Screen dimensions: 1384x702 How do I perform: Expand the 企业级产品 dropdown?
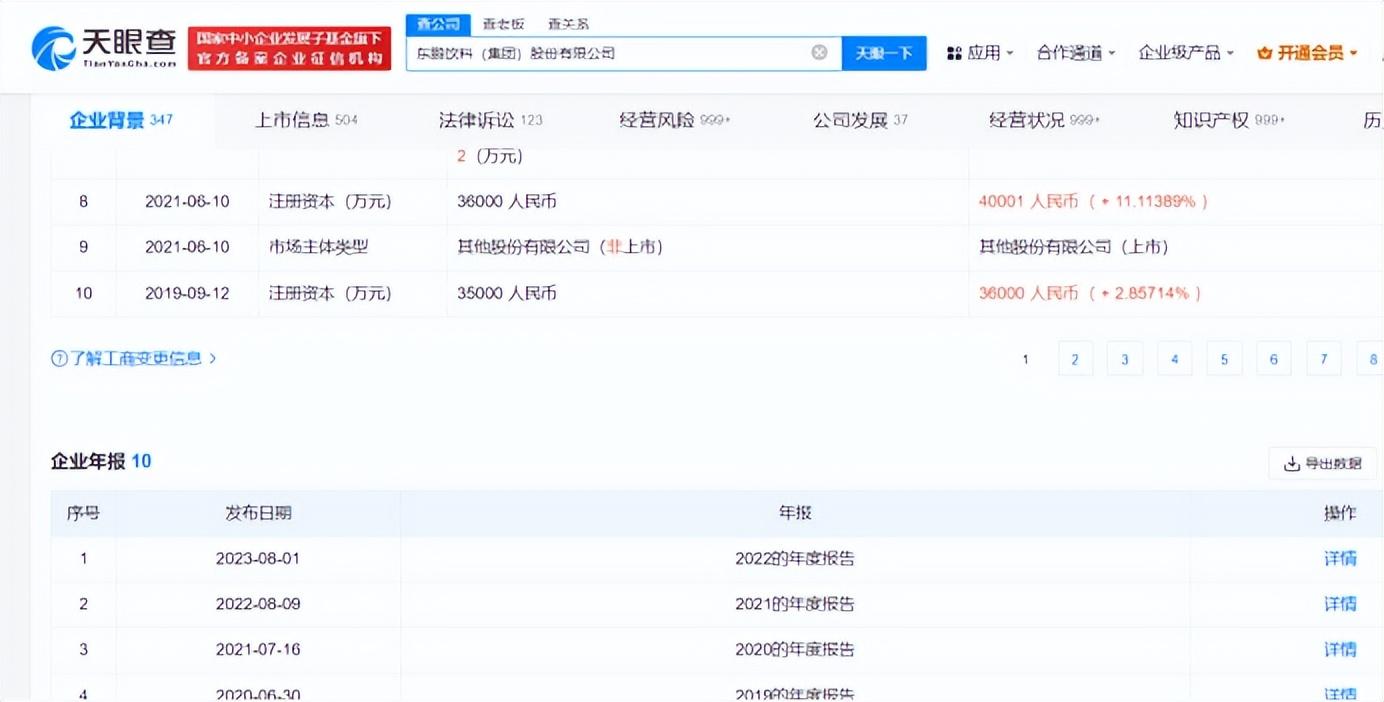click(1185, 53)
